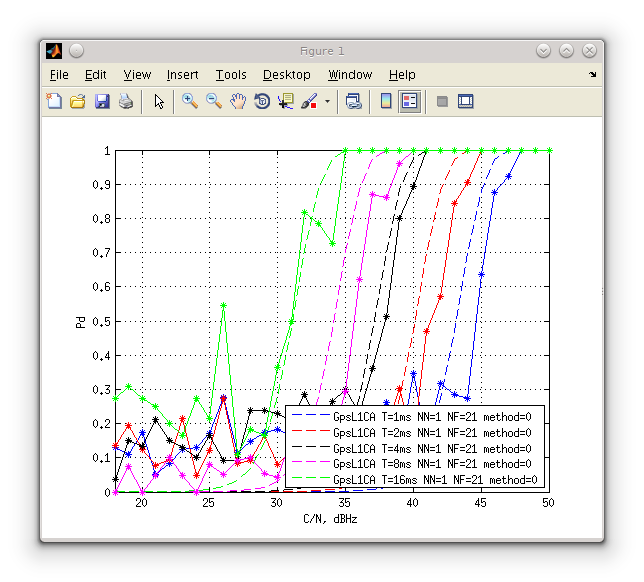Activate the Pan hand tool

(x=238, y=101)
